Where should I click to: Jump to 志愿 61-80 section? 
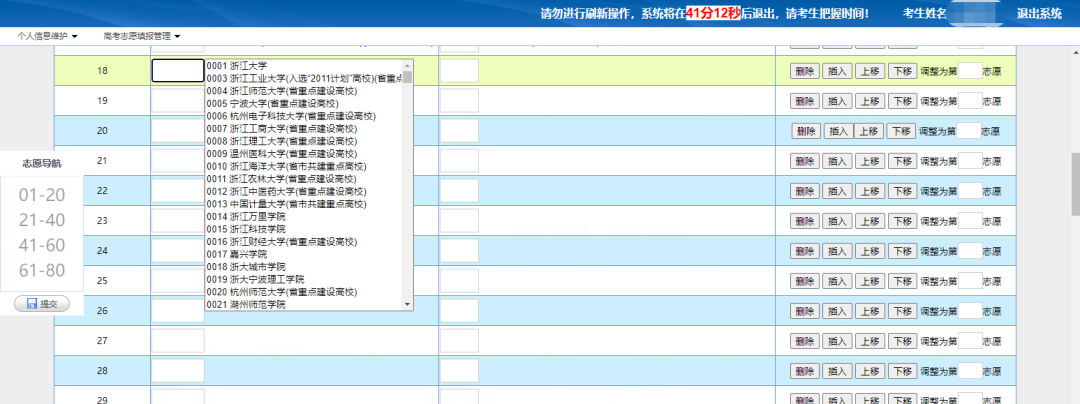pyautogui.click(x=41, y=270)
